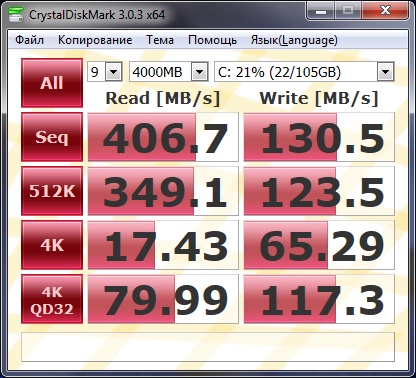Select 4K write result 65.29
The image size is (416, 378).
point(319,245)
